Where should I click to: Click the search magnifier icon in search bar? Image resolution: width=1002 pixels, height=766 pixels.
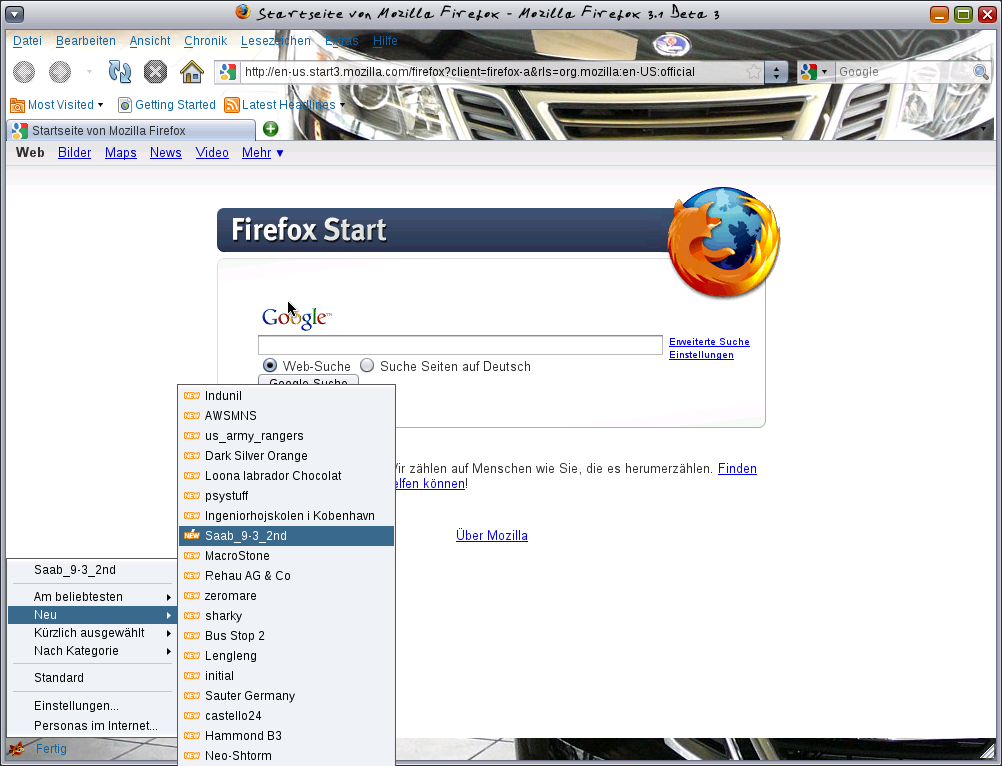coord(980,72)
